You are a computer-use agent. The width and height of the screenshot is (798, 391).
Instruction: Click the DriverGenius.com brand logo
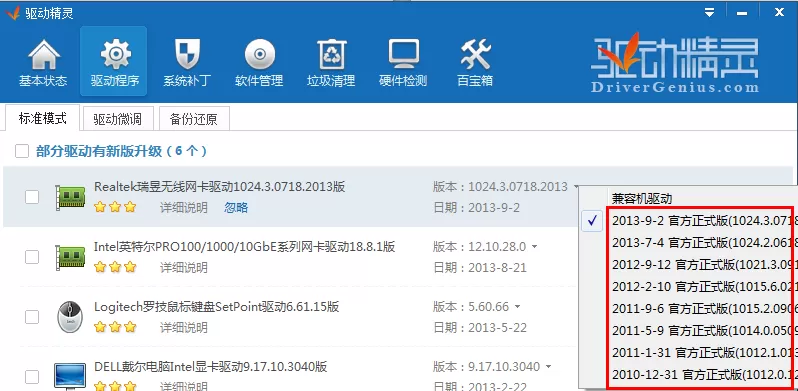[675, 63]
